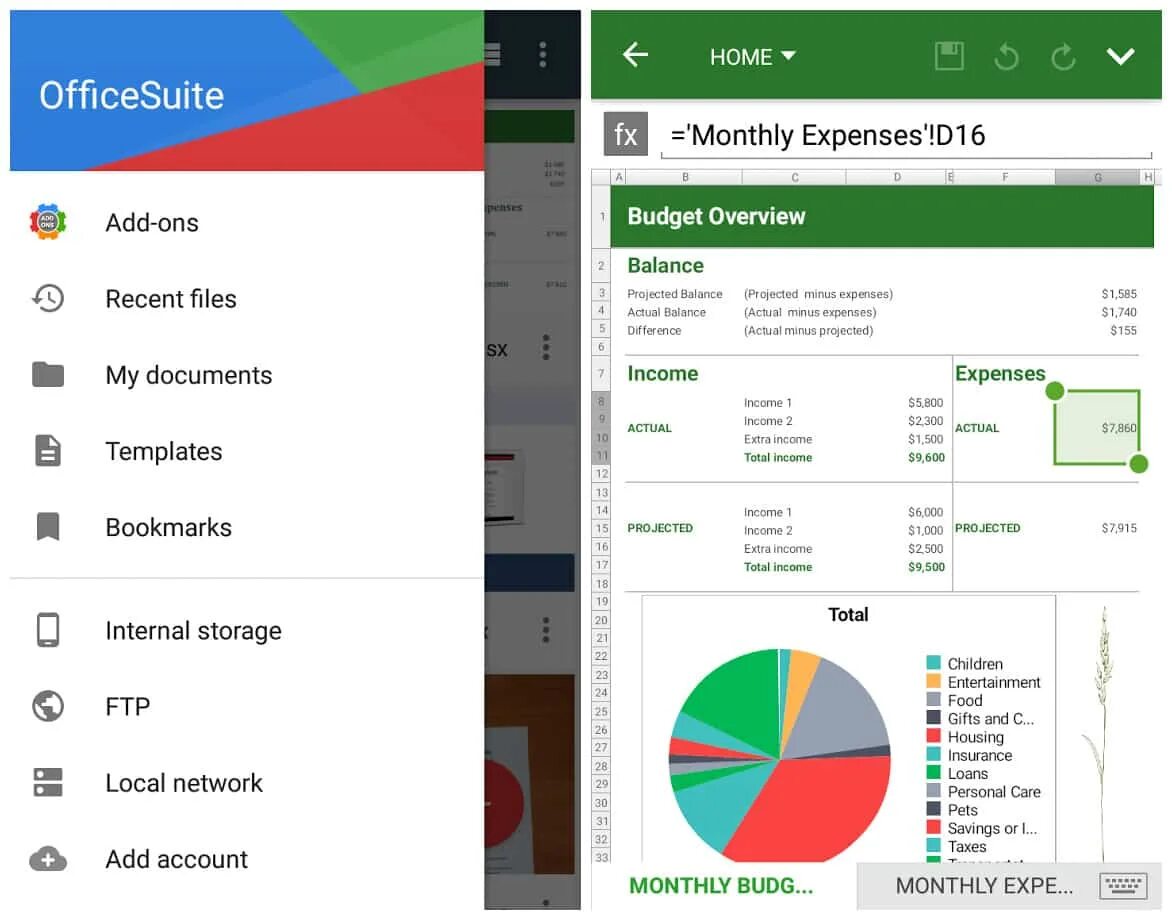Select the $9,600 total income cell
Screen dimensions: 1172x920
926,457
